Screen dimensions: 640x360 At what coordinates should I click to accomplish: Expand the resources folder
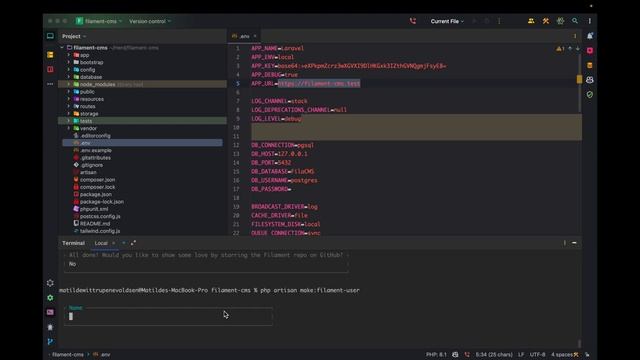pos(69,99)
